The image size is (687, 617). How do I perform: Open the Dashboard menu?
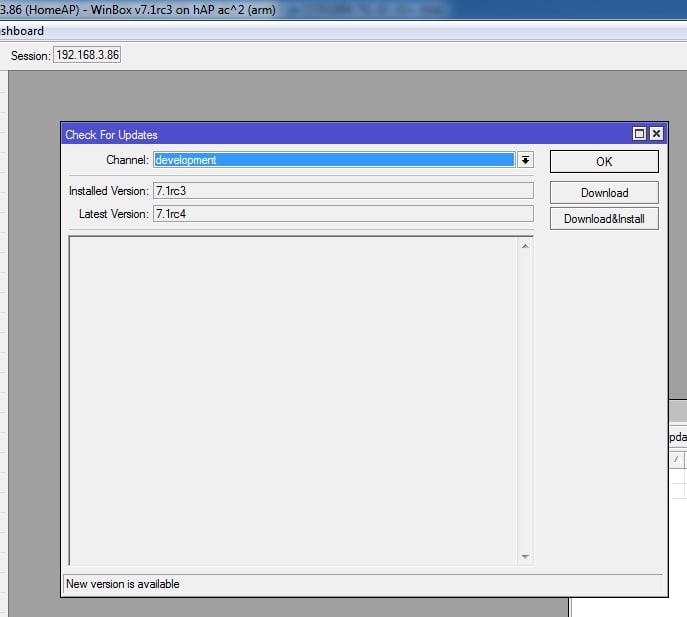[22, 31]
